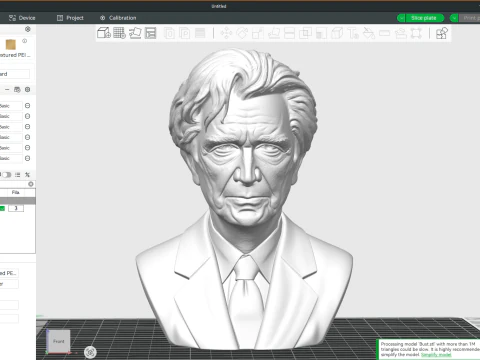This screenshot has height=360, width=480.
Task: Select the Text shape tool
Action: (353, 33)
